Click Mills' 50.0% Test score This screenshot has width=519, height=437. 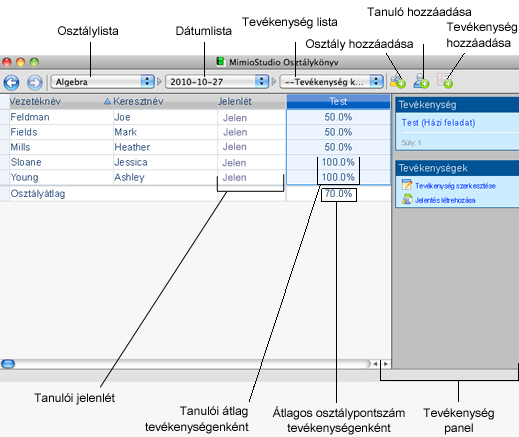click(338, 147)
